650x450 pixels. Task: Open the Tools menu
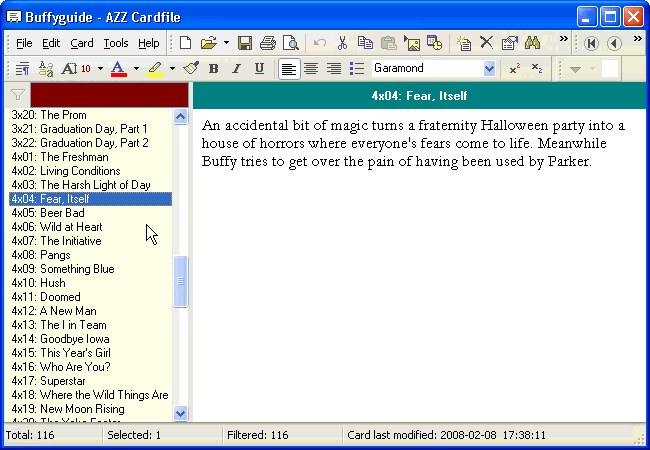[x=116, y=43]
